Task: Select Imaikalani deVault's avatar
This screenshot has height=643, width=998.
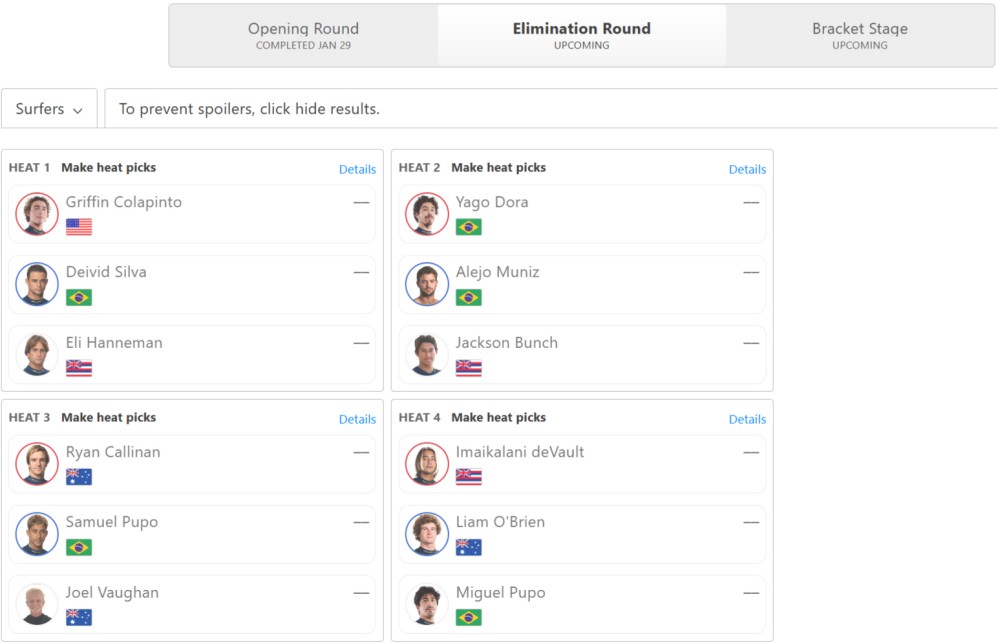Action: pos(427,464)
